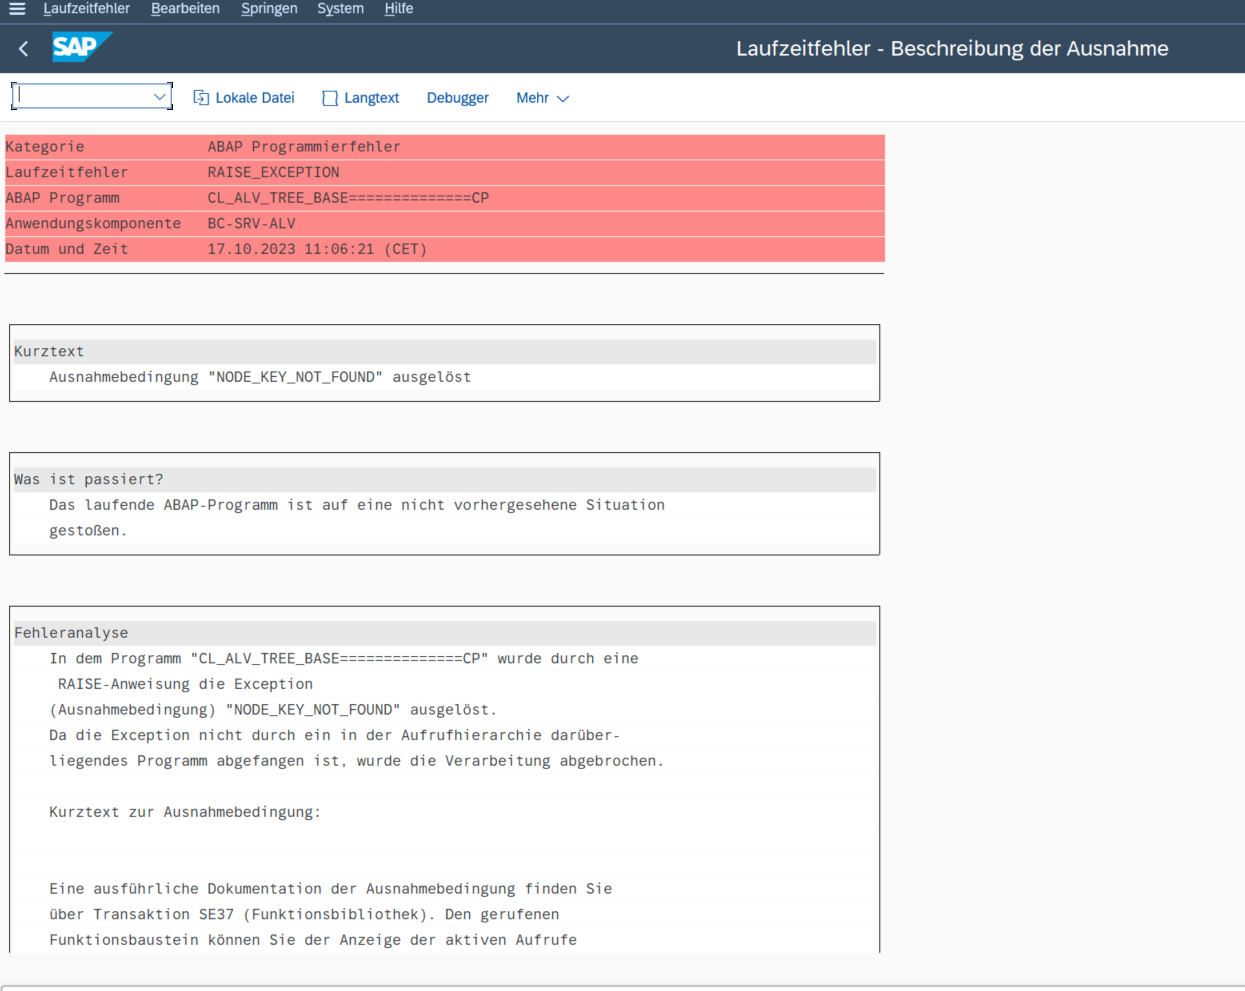Select the Kurztext section header
Image resolution: width=1245 pixels, height=991 pixels.
[49, 352]
